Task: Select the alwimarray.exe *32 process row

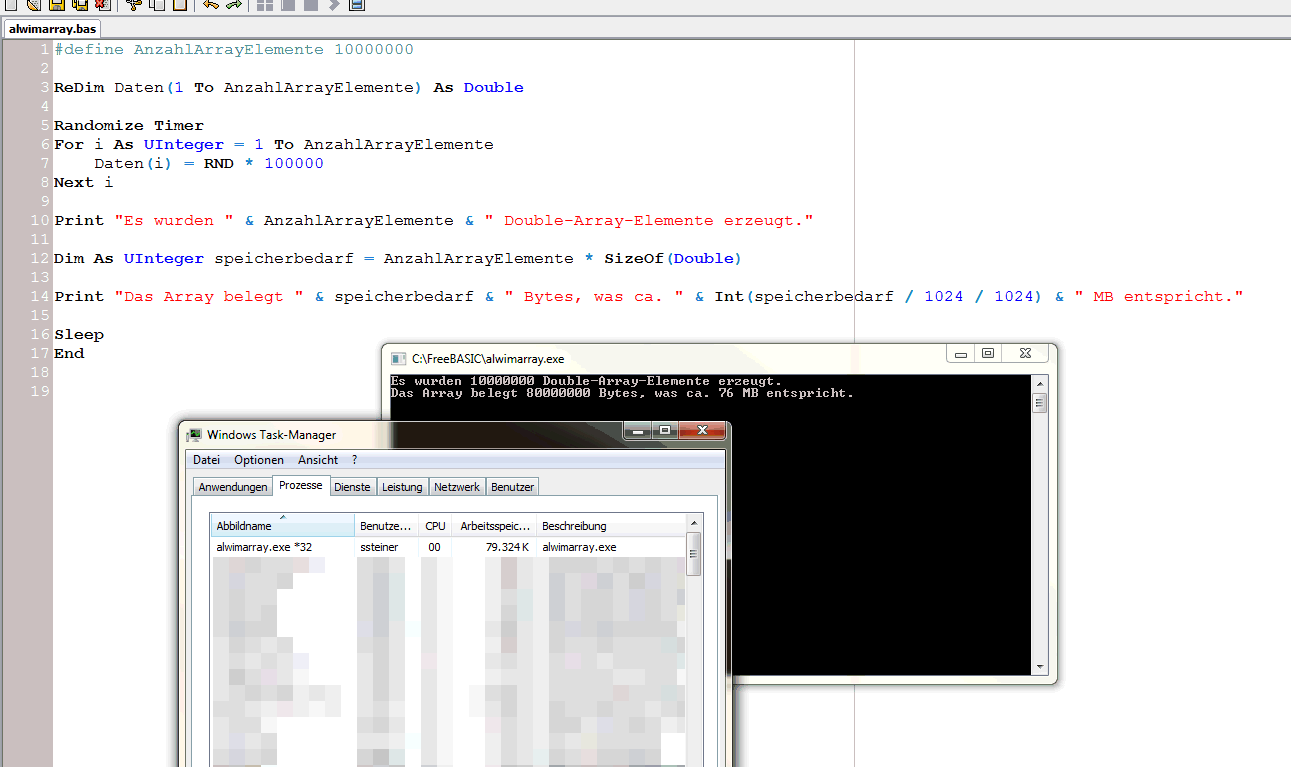Action: click(x=448, y=547)
